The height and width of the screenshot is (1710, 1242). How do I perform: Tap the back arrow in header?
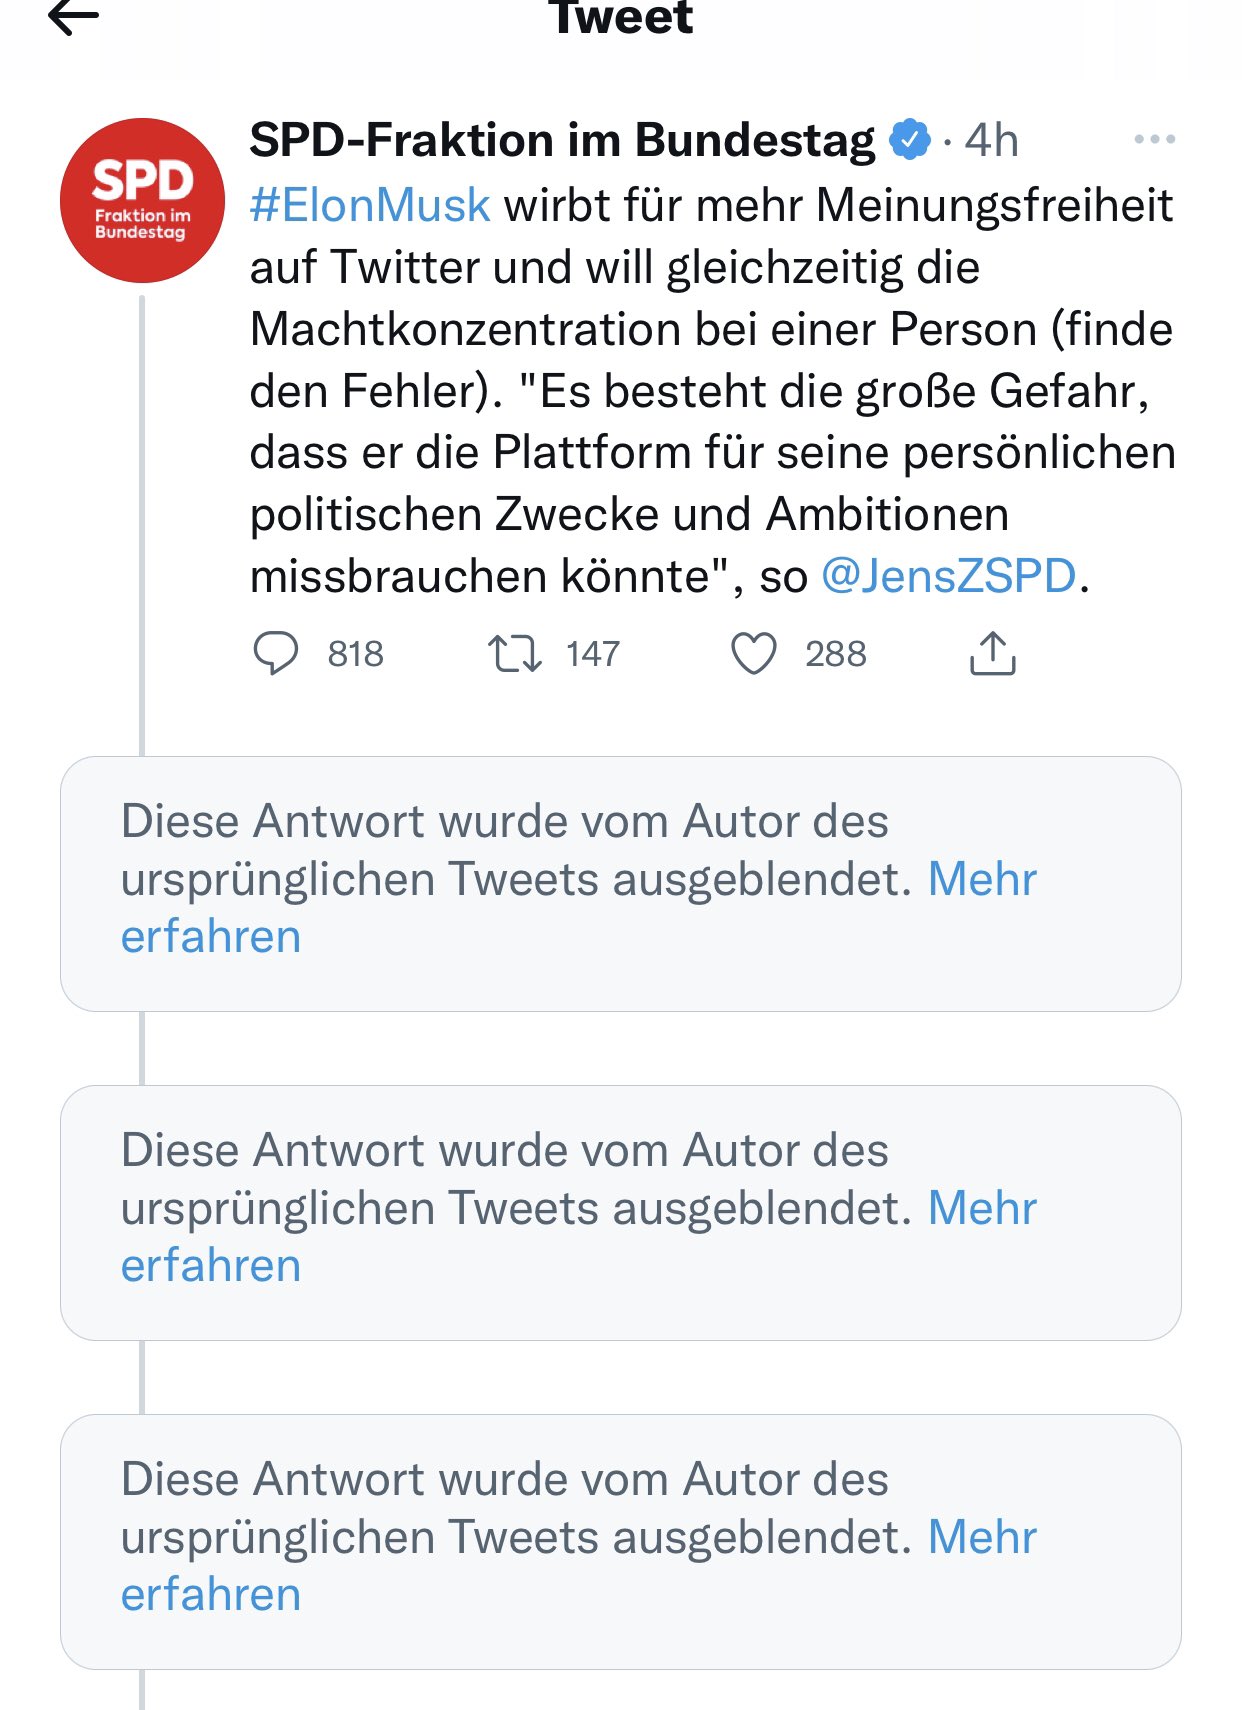[x=73, y=17]
